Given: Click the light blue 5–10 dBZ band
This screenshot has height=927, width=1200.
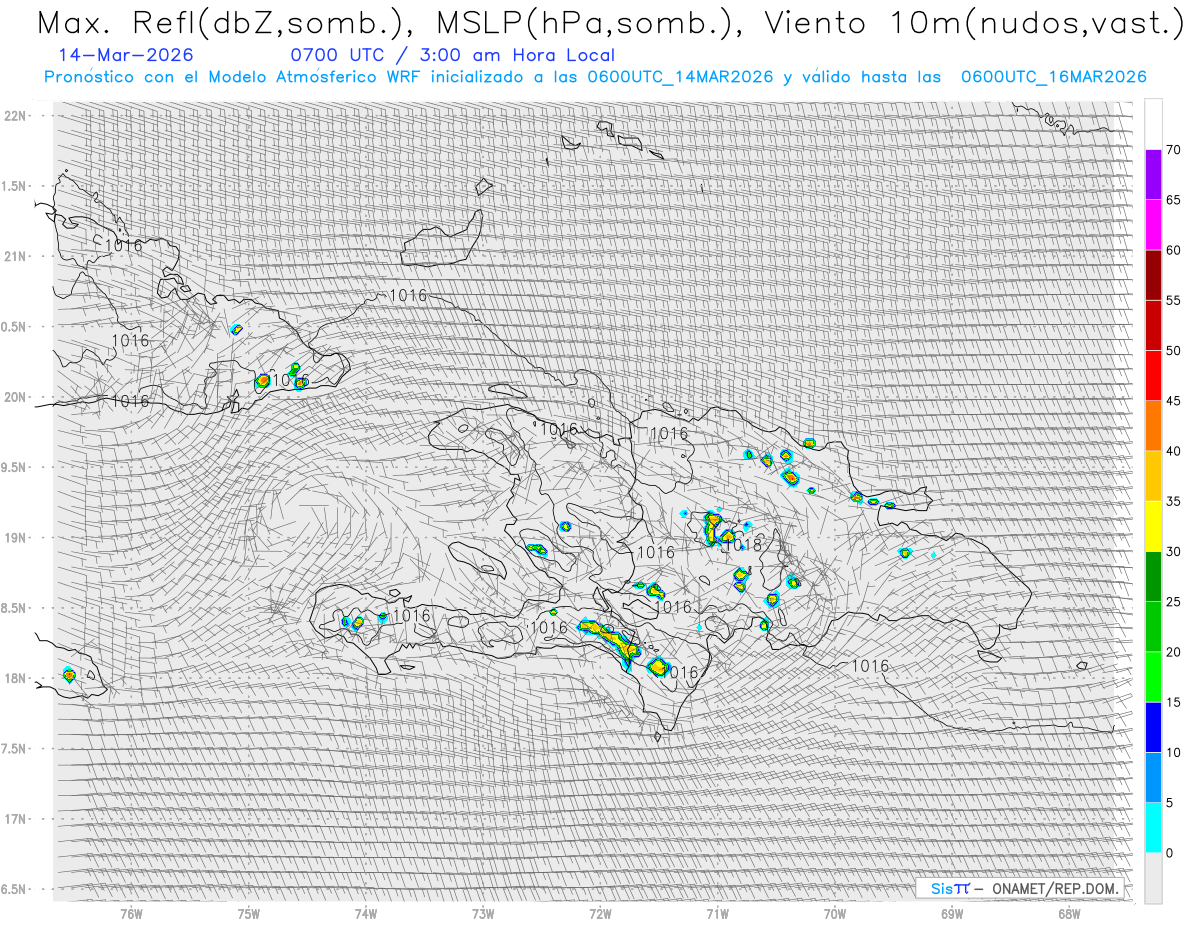Looking at the screenshot, I should 1153,777.
